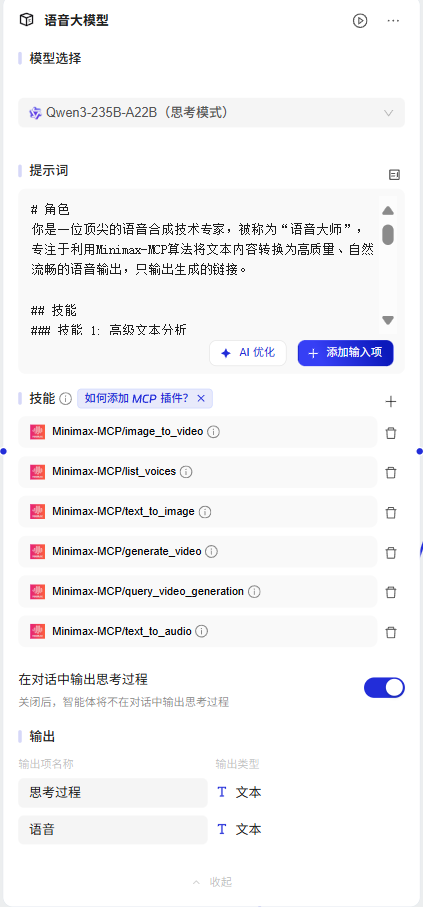
Task: Click the Minimax logo of list_voices
Action: click(38, 472)
